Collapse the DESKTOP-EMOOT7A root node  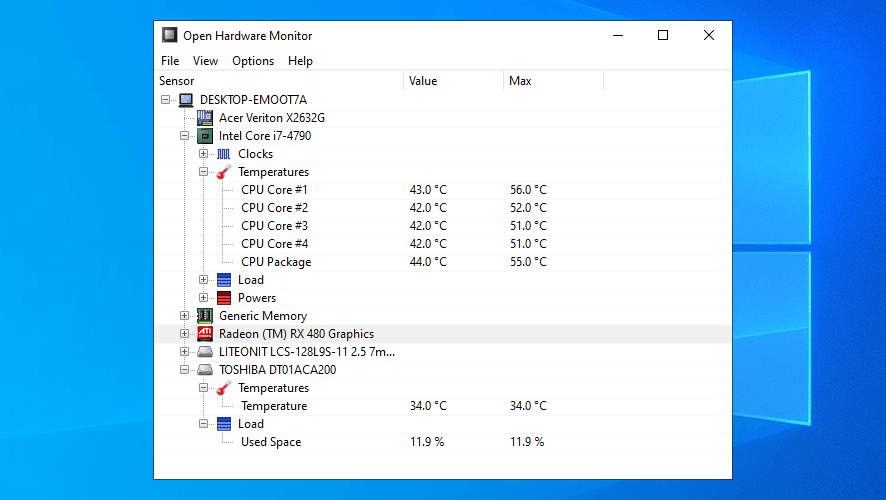(x=165, y=100)
